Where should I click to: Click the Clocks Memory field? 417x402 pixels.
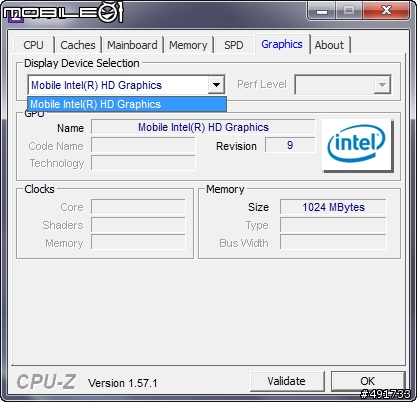[138, 242]
